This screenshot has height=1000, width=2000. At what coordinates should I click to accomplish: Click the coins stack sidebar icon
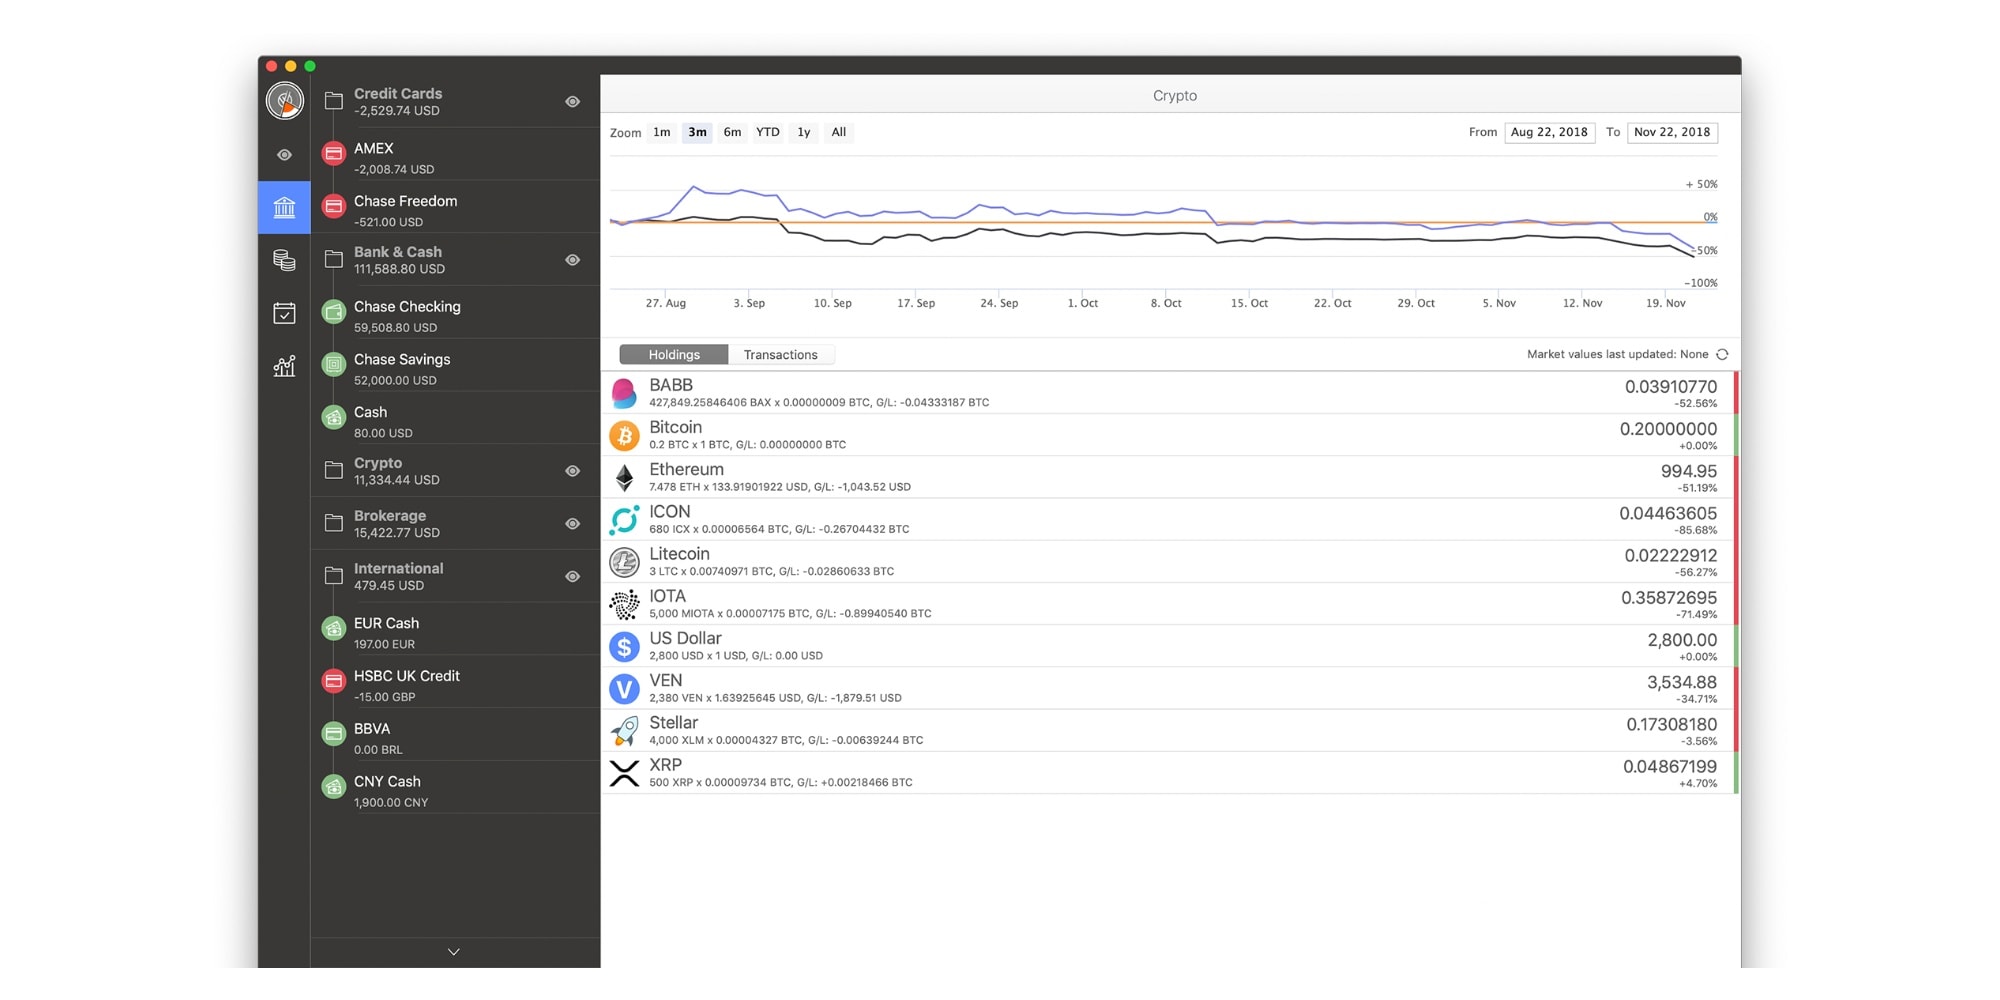[x=284, y=261]
